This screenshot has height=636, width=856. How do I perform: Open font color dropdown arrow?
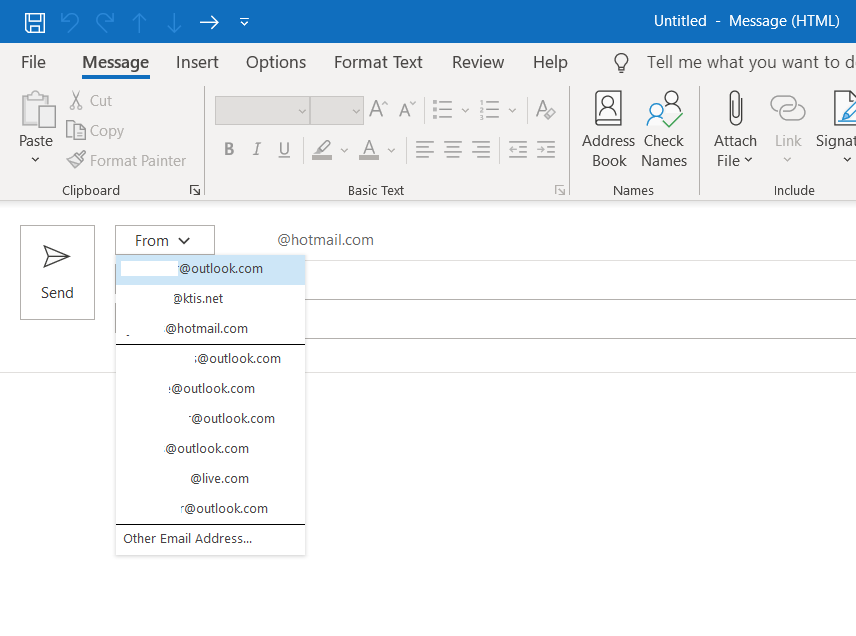[391, 150]
